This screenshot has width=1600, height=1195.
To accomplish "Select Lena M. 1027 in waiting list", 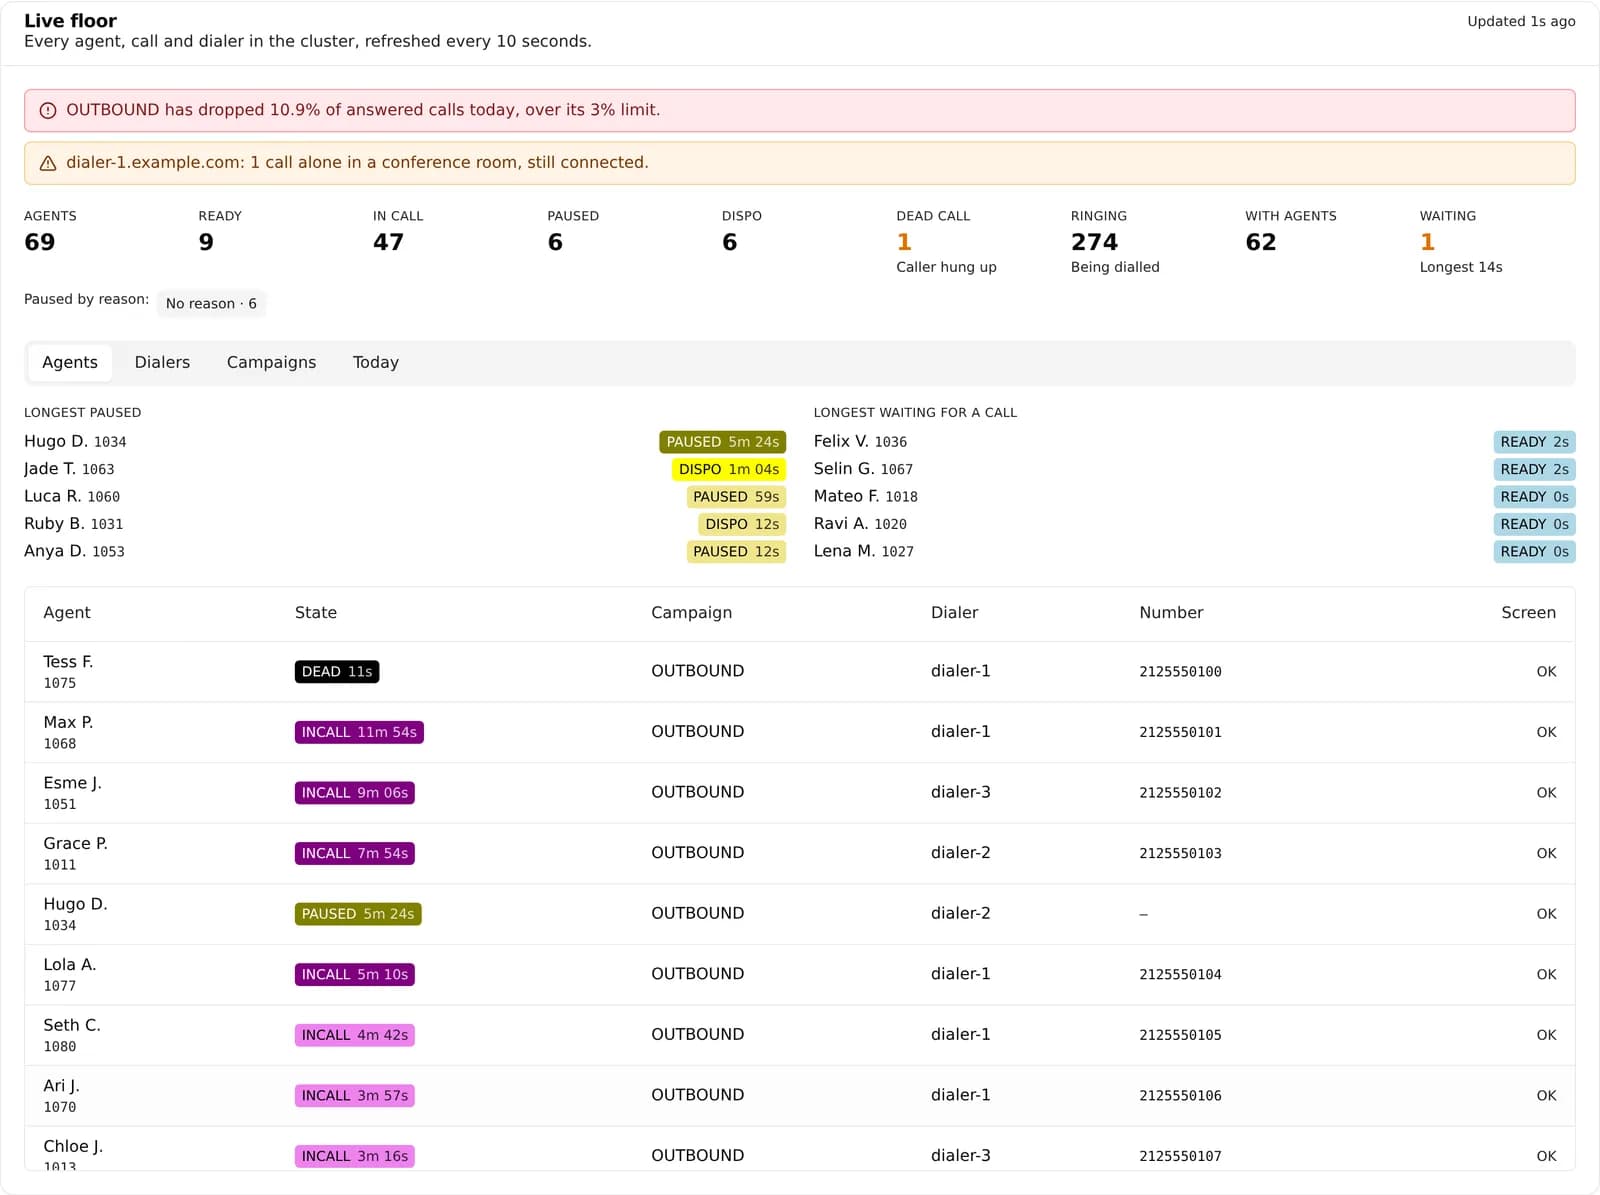I will [863, 551].
